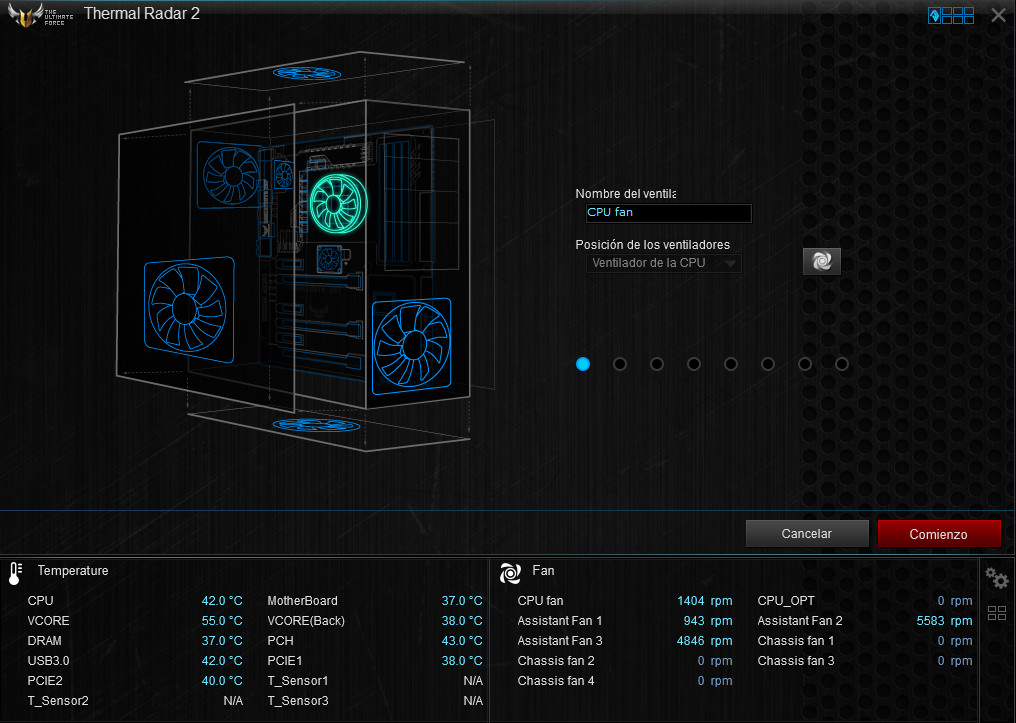Click the Nombre del ventilador label
The image size is (1016, 723).
626,194
